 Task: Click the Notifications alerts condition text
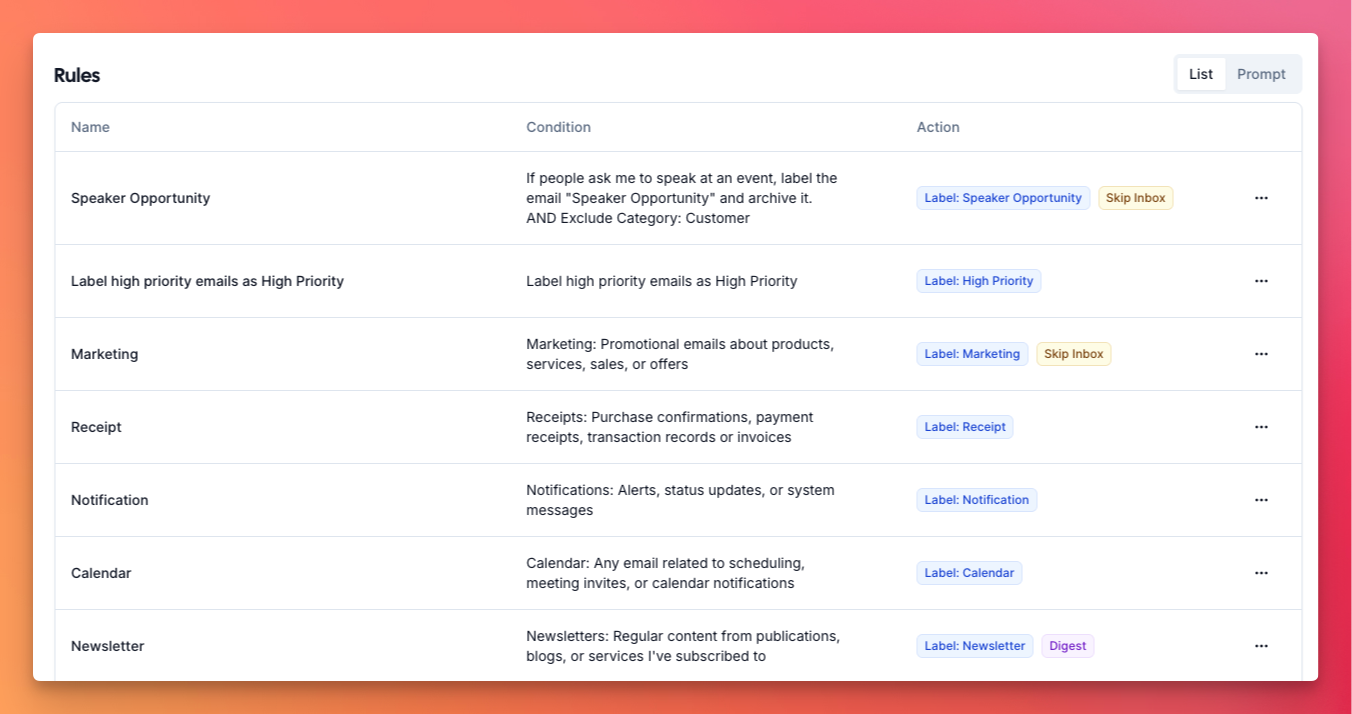click(680, 500)
